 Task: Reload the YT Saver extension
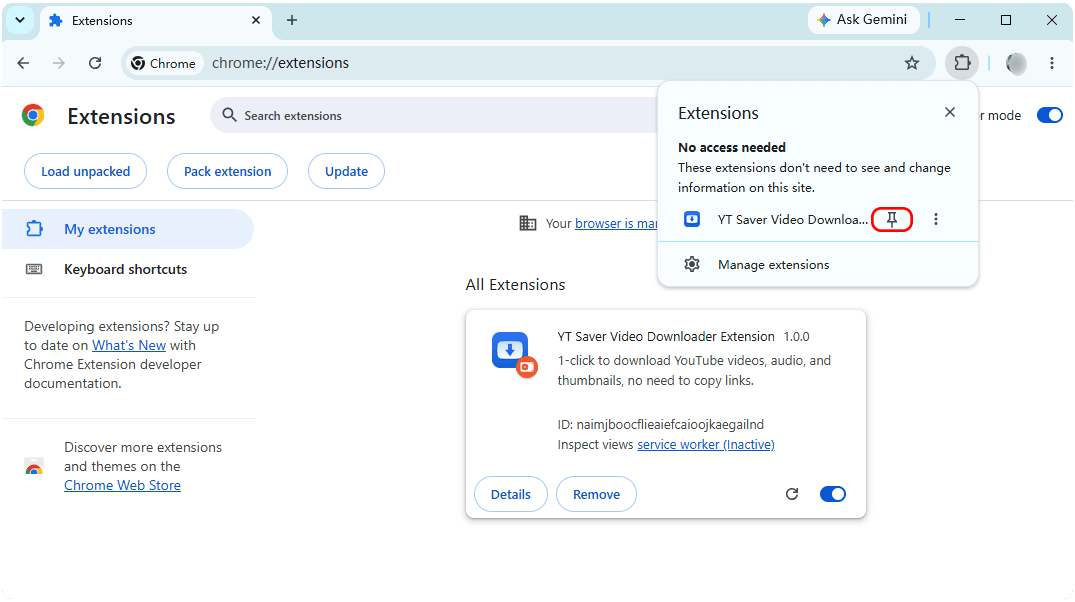pos(792,494)
